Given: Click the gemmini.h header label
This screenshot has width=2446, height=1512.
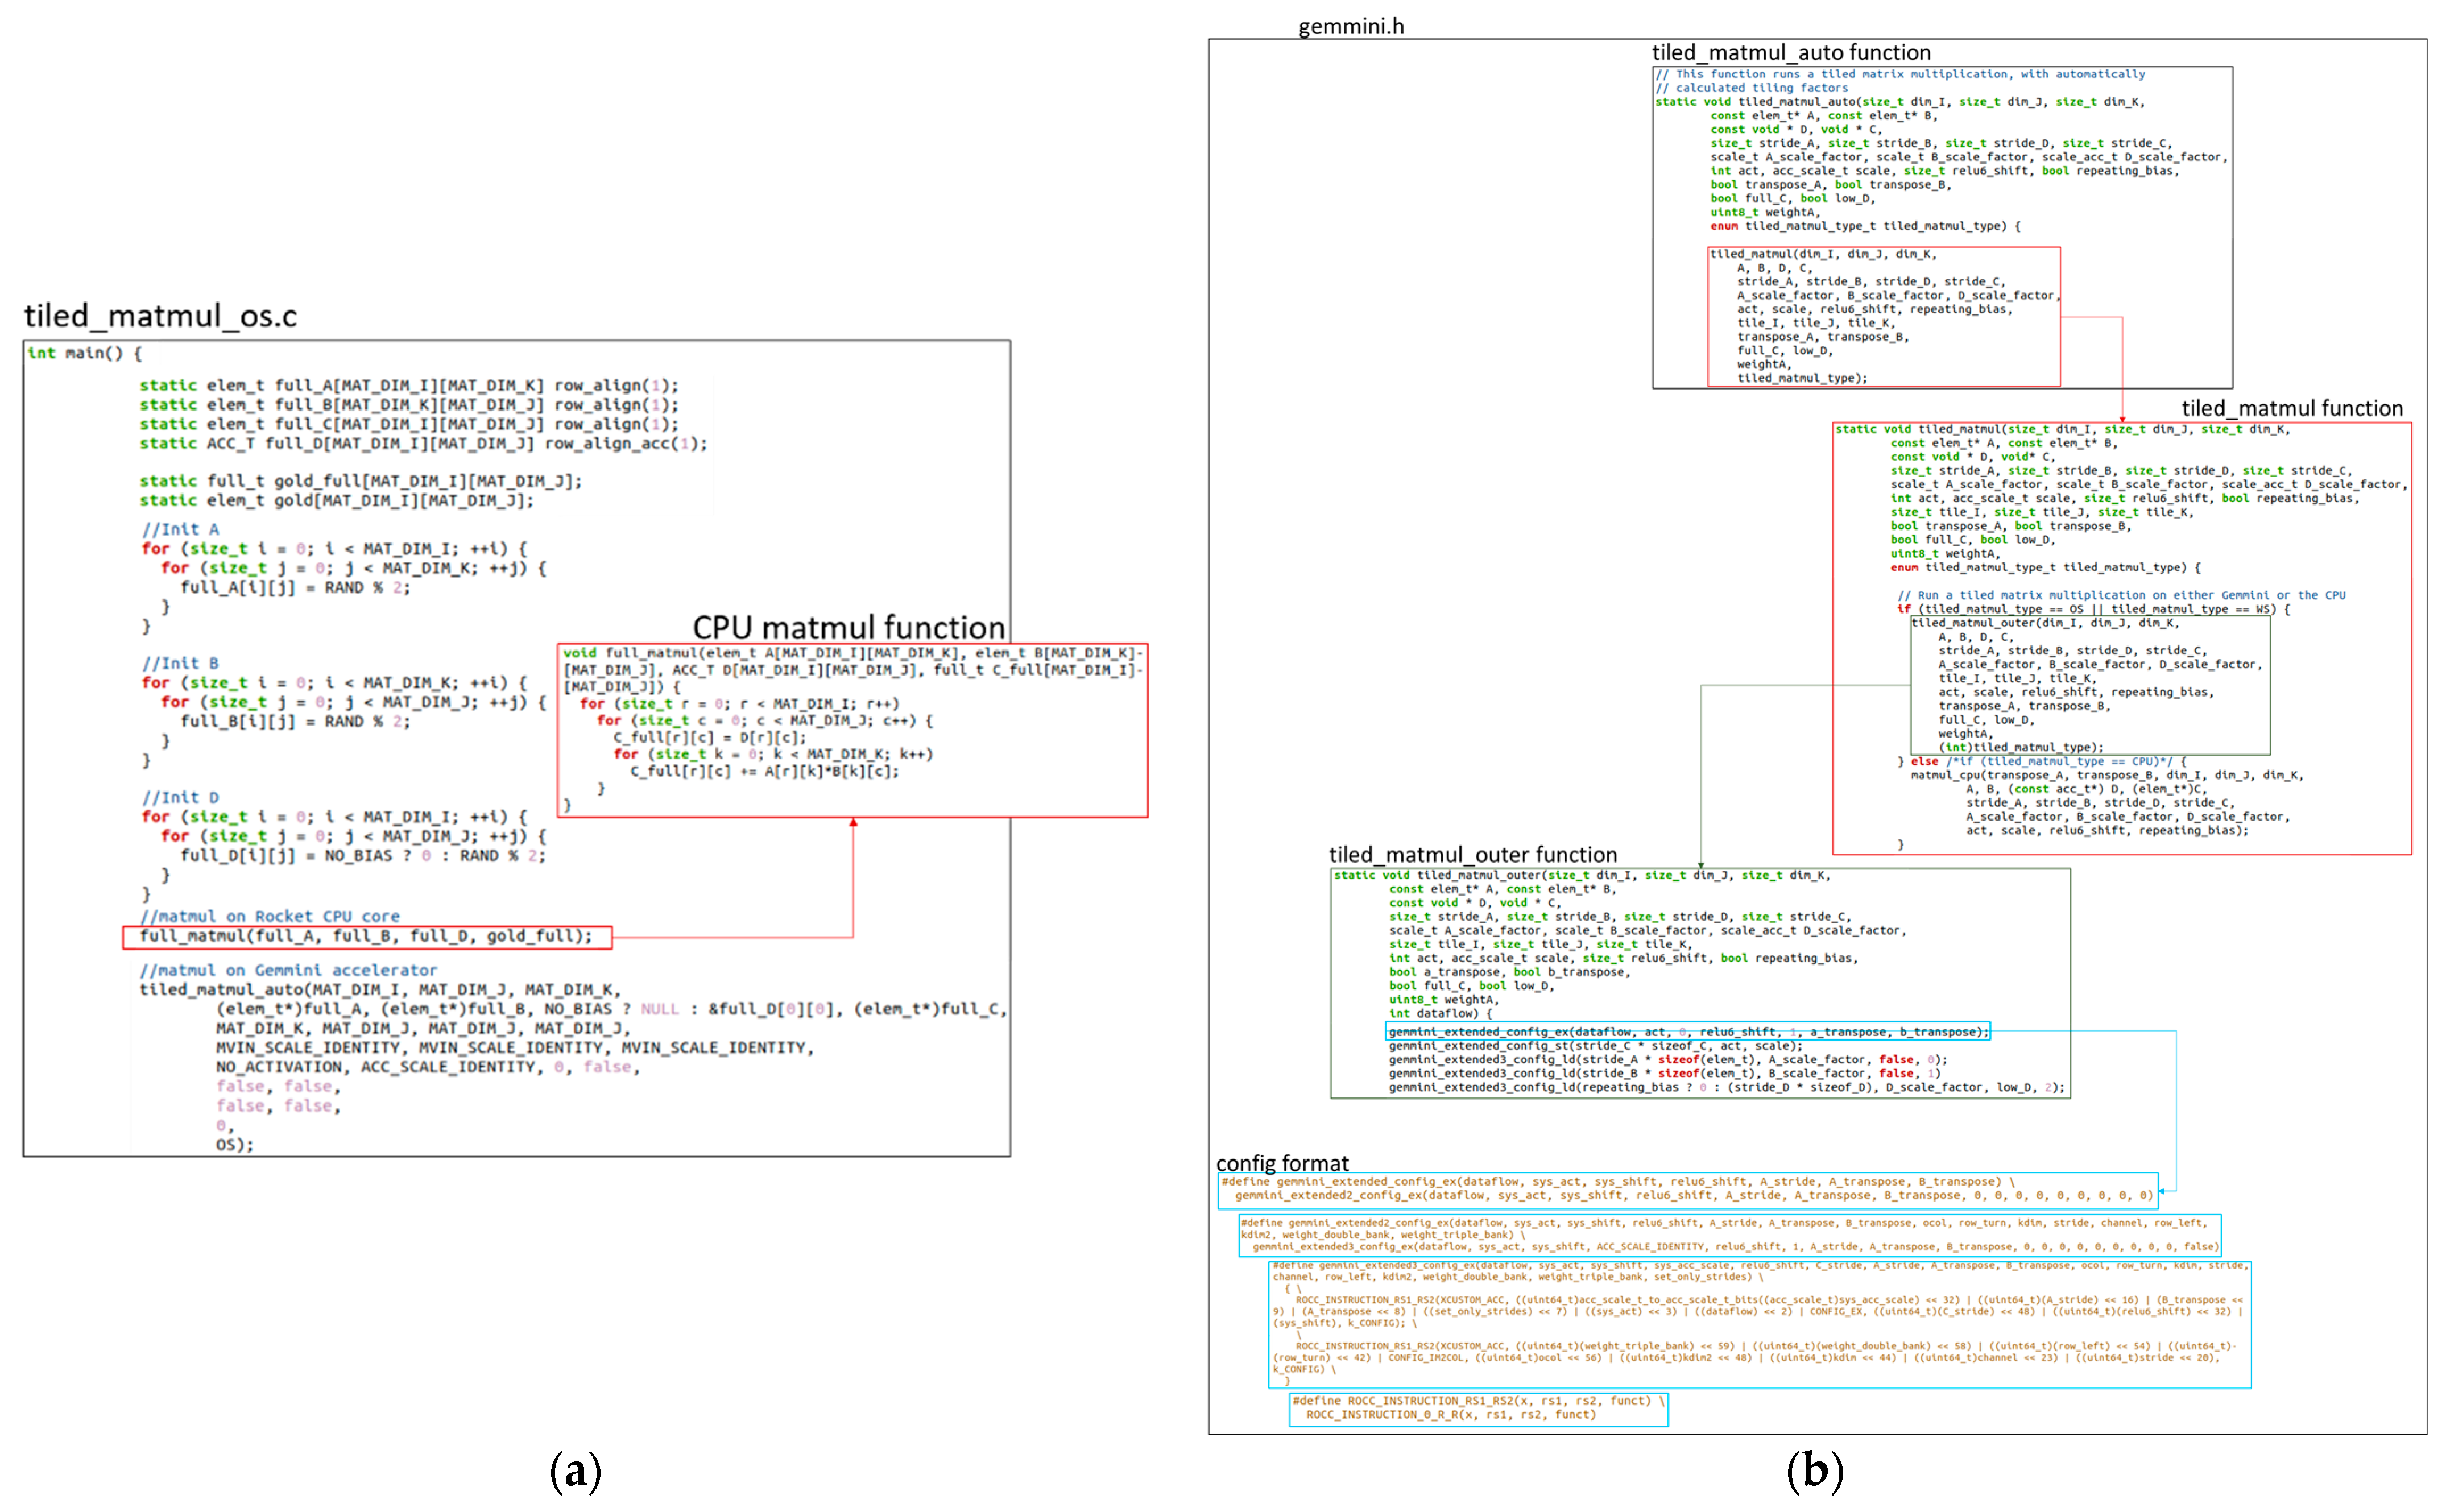Looking at the screenshot, I should click(1350, 26).
